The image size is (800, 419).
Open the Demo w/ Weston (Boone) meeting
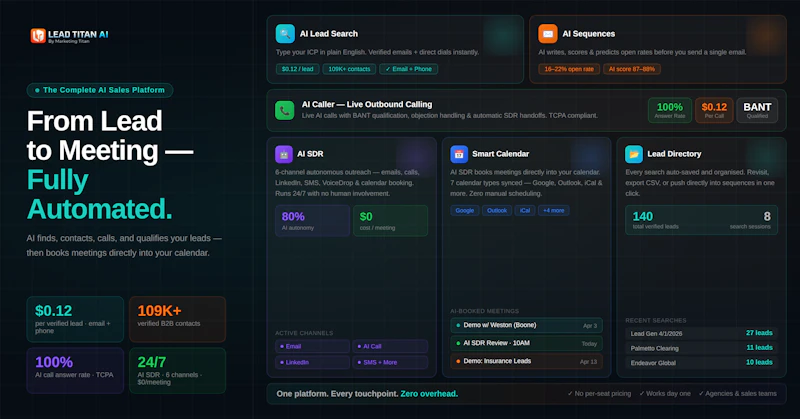(x=527, y=325)
